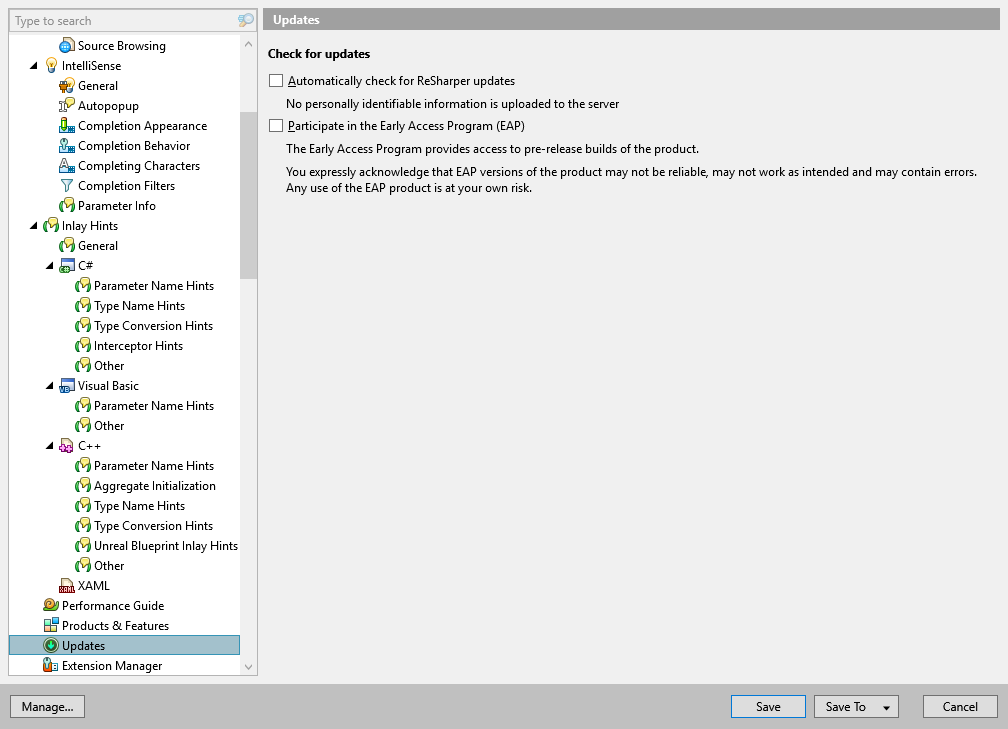
Task: Collapse the Visual Basic subtree arrow
Action: (50, 386)
